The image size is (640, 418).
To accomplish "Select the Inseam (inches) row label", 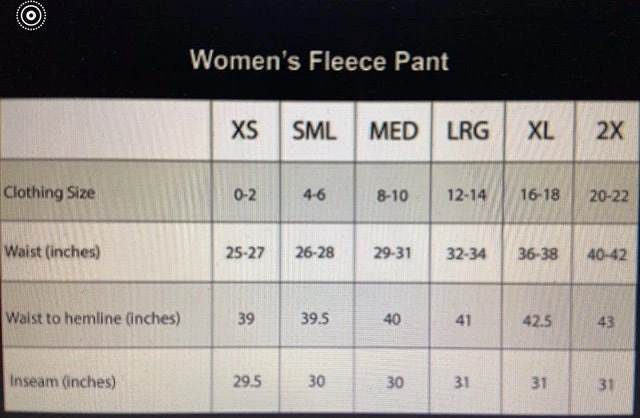I will click(x=62, y=381).
